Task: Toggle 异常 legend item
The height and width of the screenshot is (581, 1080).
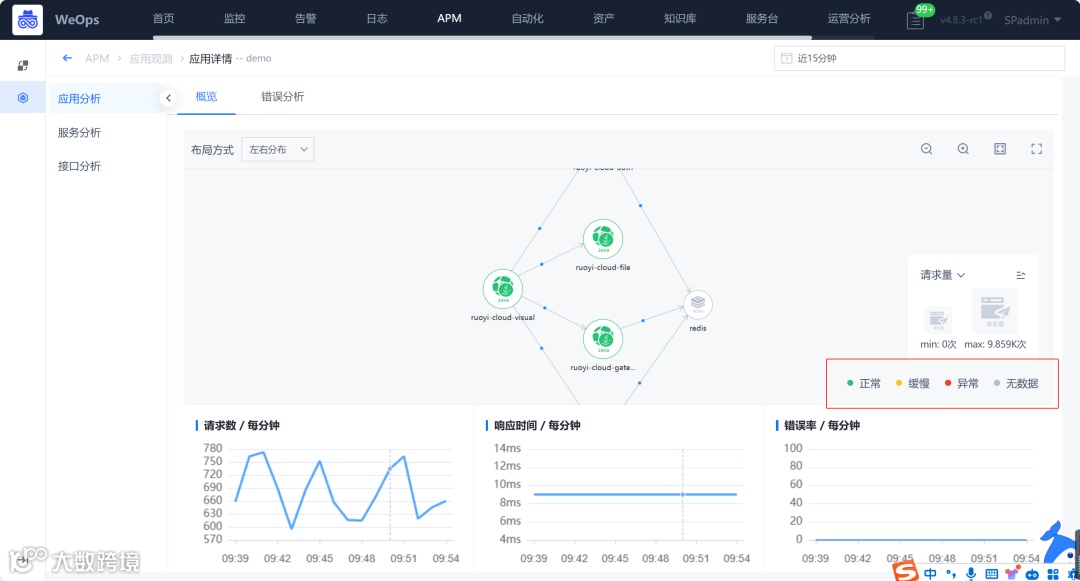Action: click(962, 383)
